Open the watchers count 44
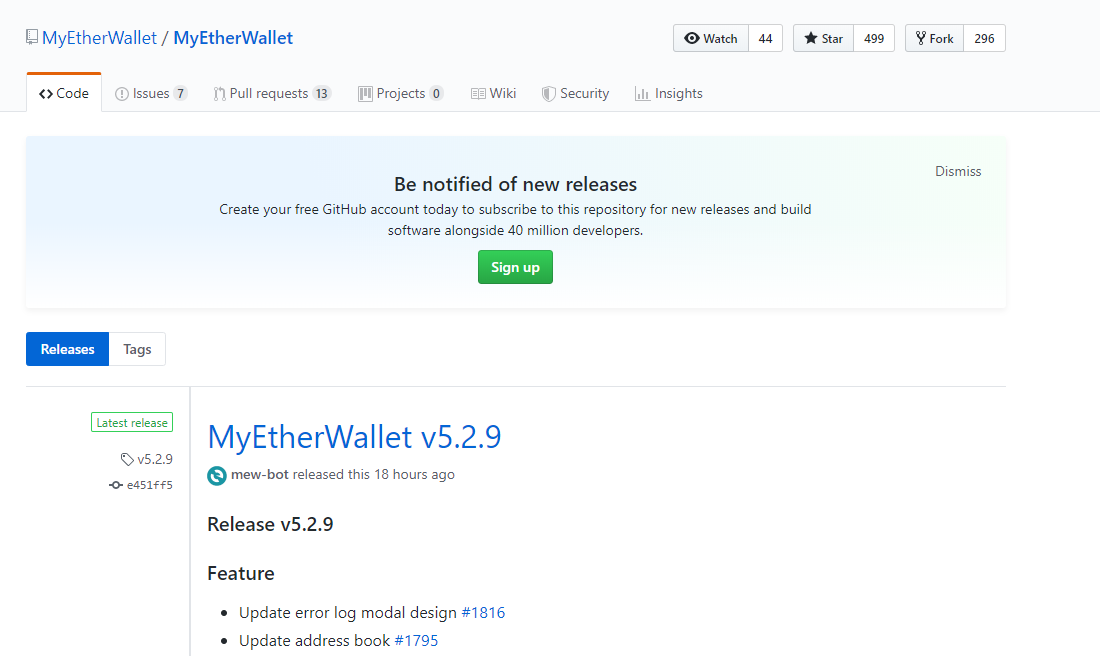The width and height of the screenshot is (1100, 656). (x=765, y=39)
